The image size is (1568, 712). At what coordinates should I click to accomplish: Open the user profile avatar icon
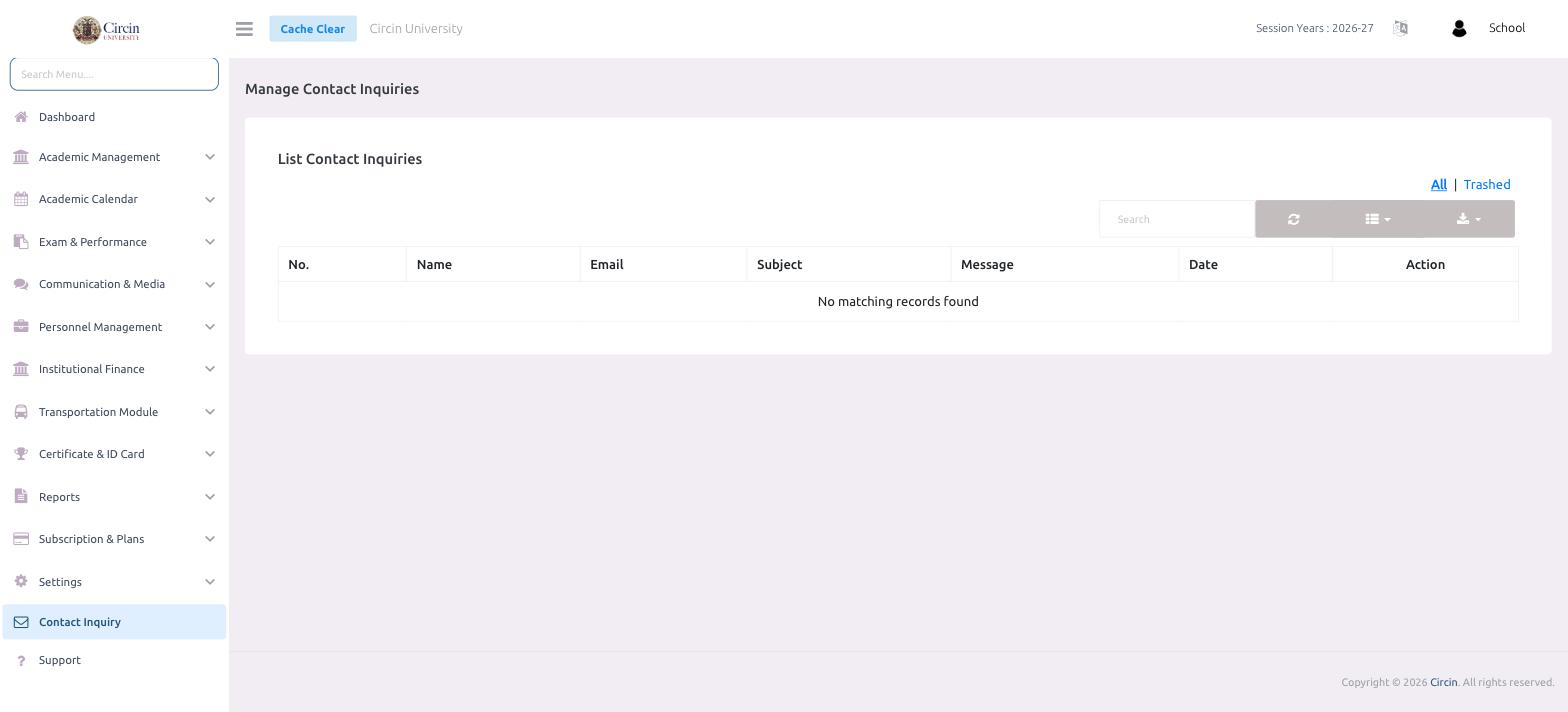tap(1458, 29)
